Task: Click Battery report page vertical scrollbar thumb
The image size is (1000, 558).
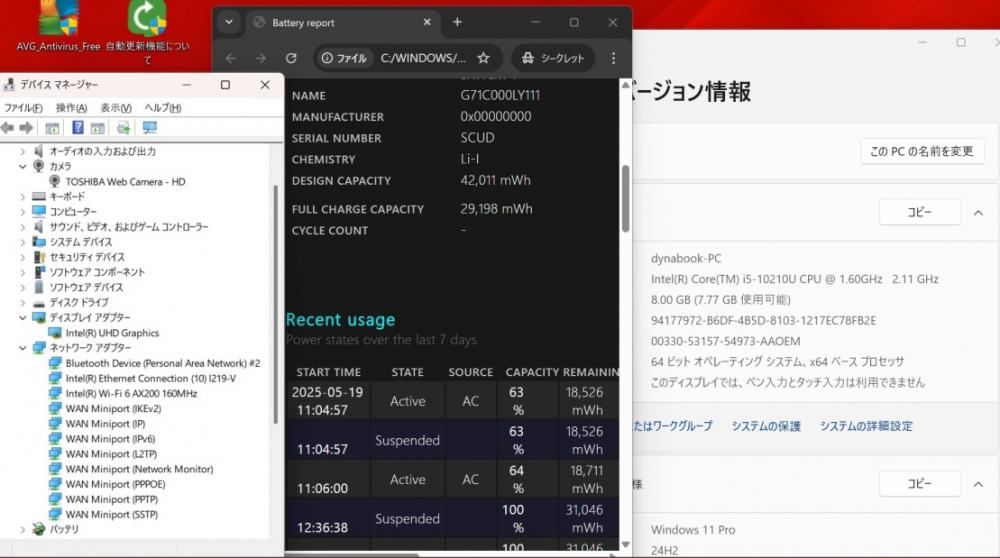Action: (626, 198)
